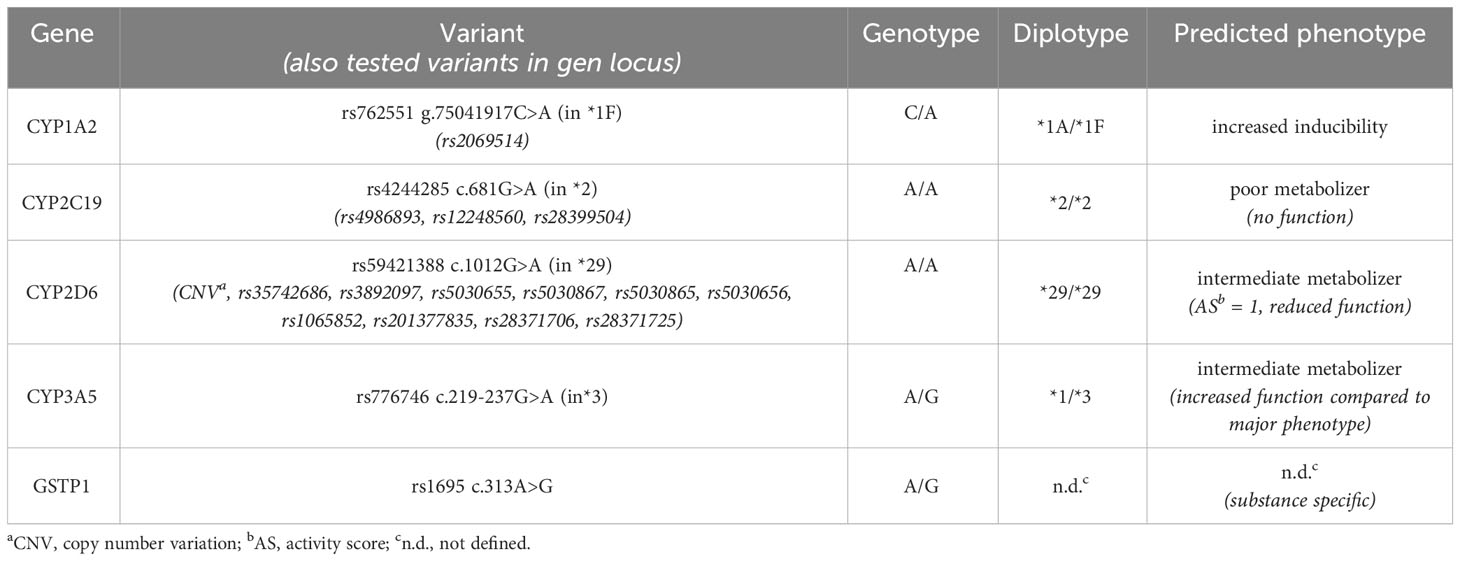Select the CYP1A2 gene cell

coord(62,128)
